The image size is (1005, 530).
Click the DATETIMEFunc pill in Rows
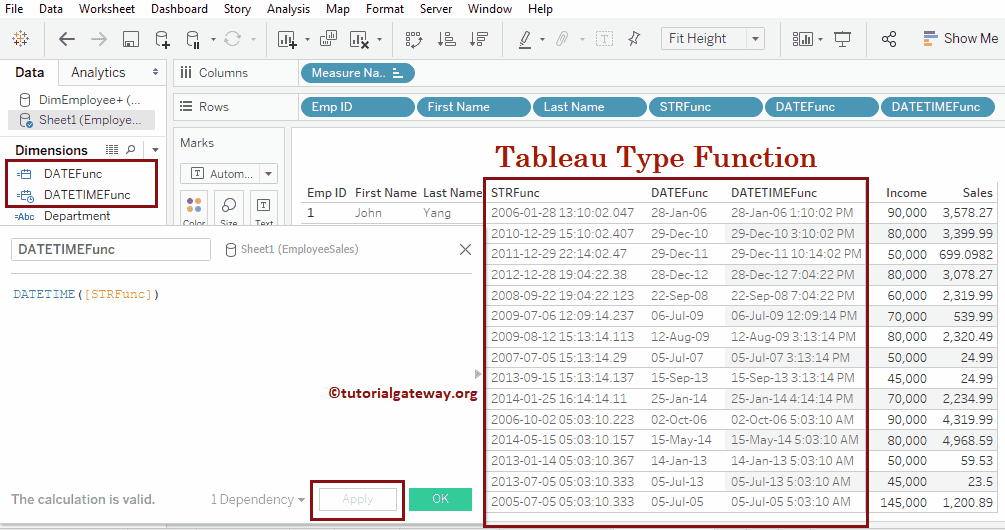(x=938, y=107)
